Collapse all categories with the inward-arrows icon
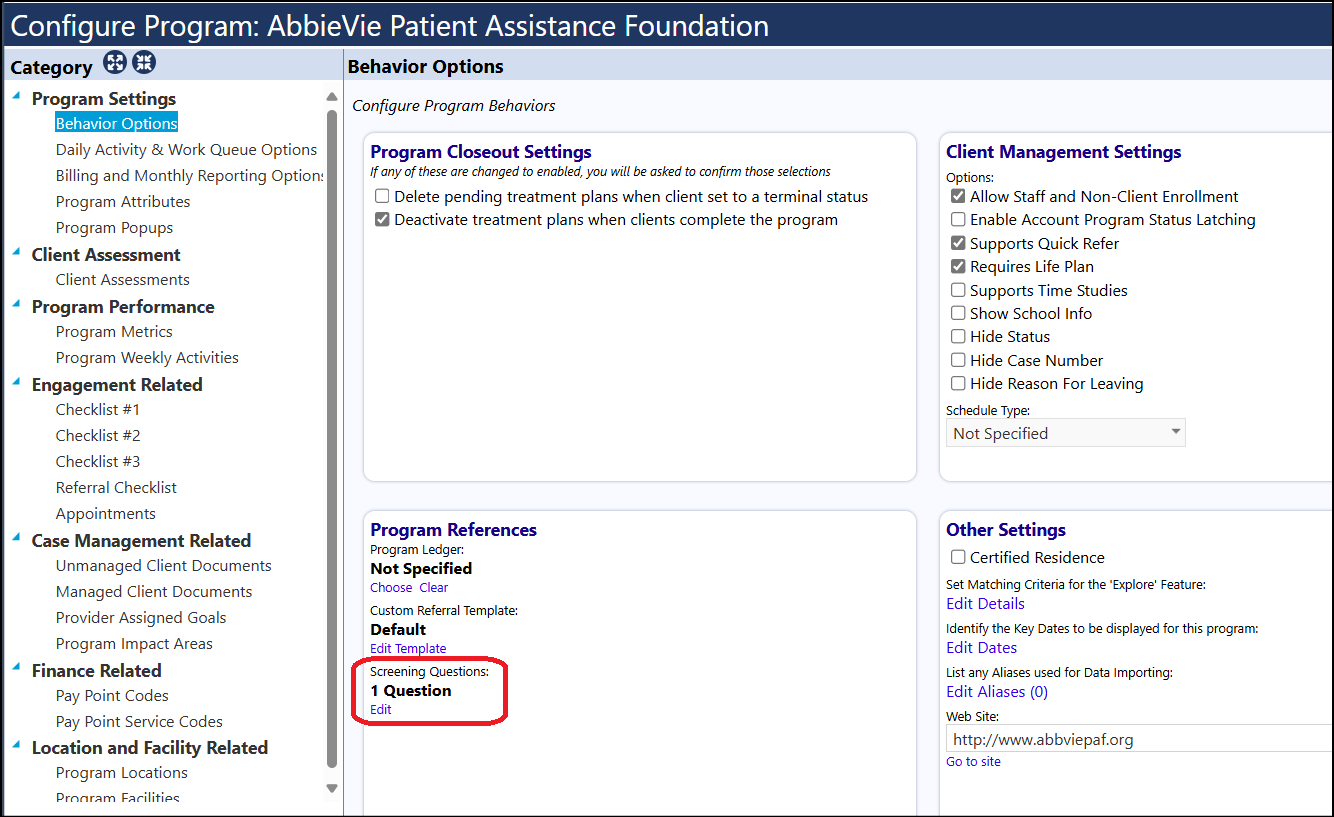 click(x=144, y=64)
